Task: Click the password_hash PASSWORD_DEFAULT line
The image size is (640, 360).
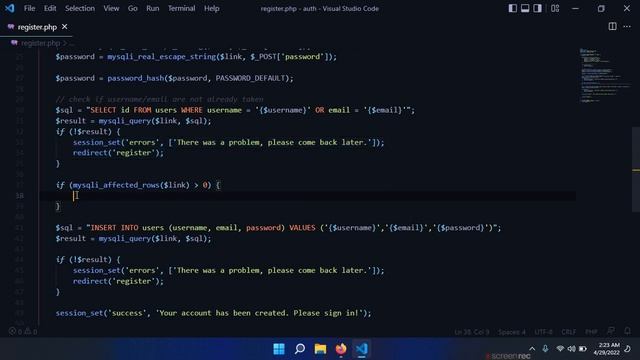Action: tap(174, 78)
